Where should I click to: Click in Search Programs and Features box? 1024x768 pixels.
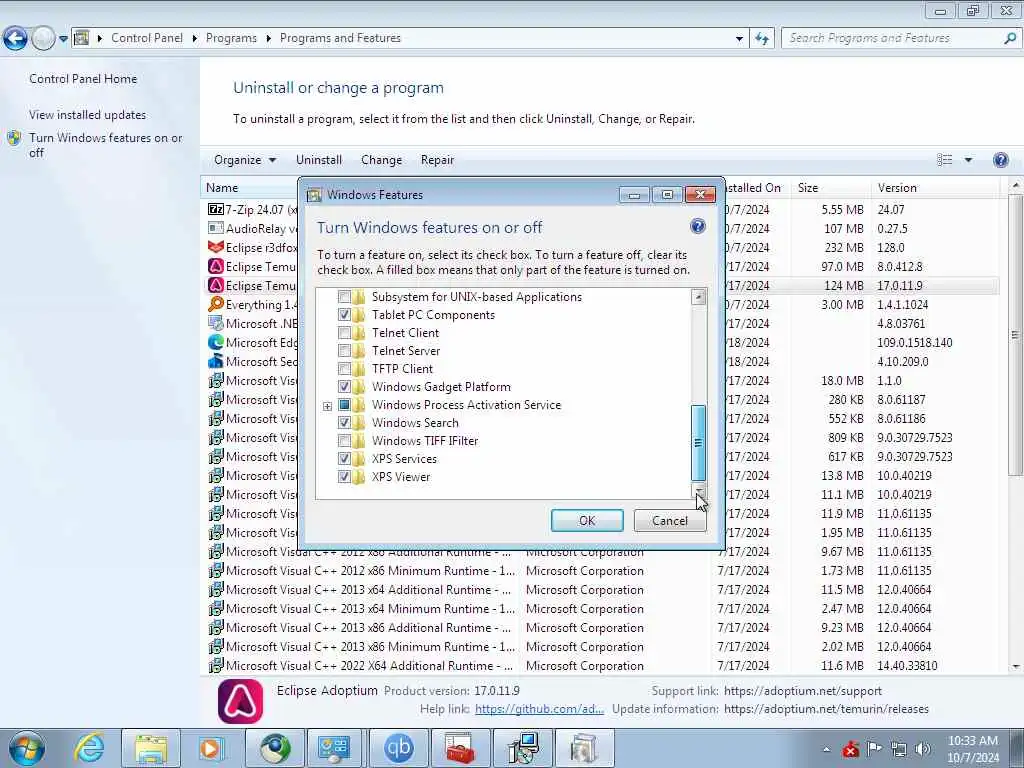click(x=891, y=39)
